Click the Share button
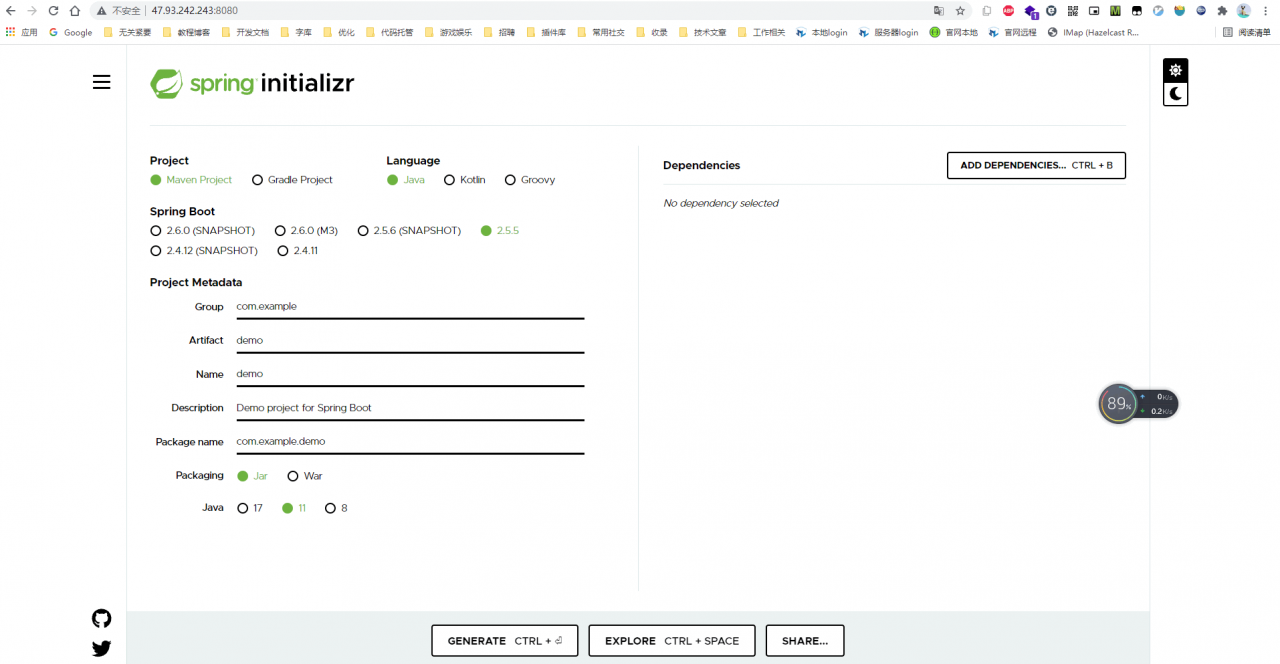 coord(805,641)
